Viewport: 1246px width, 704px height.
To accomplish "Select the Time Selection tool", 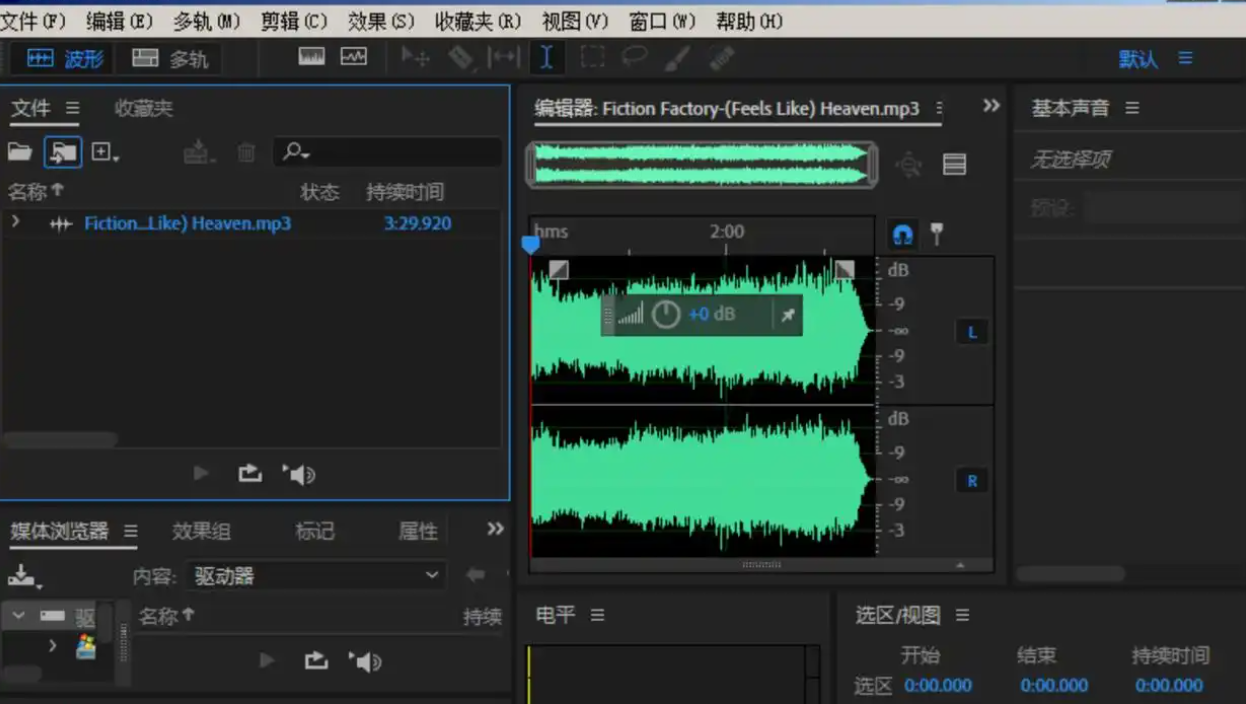I will (x=546, y=58).
